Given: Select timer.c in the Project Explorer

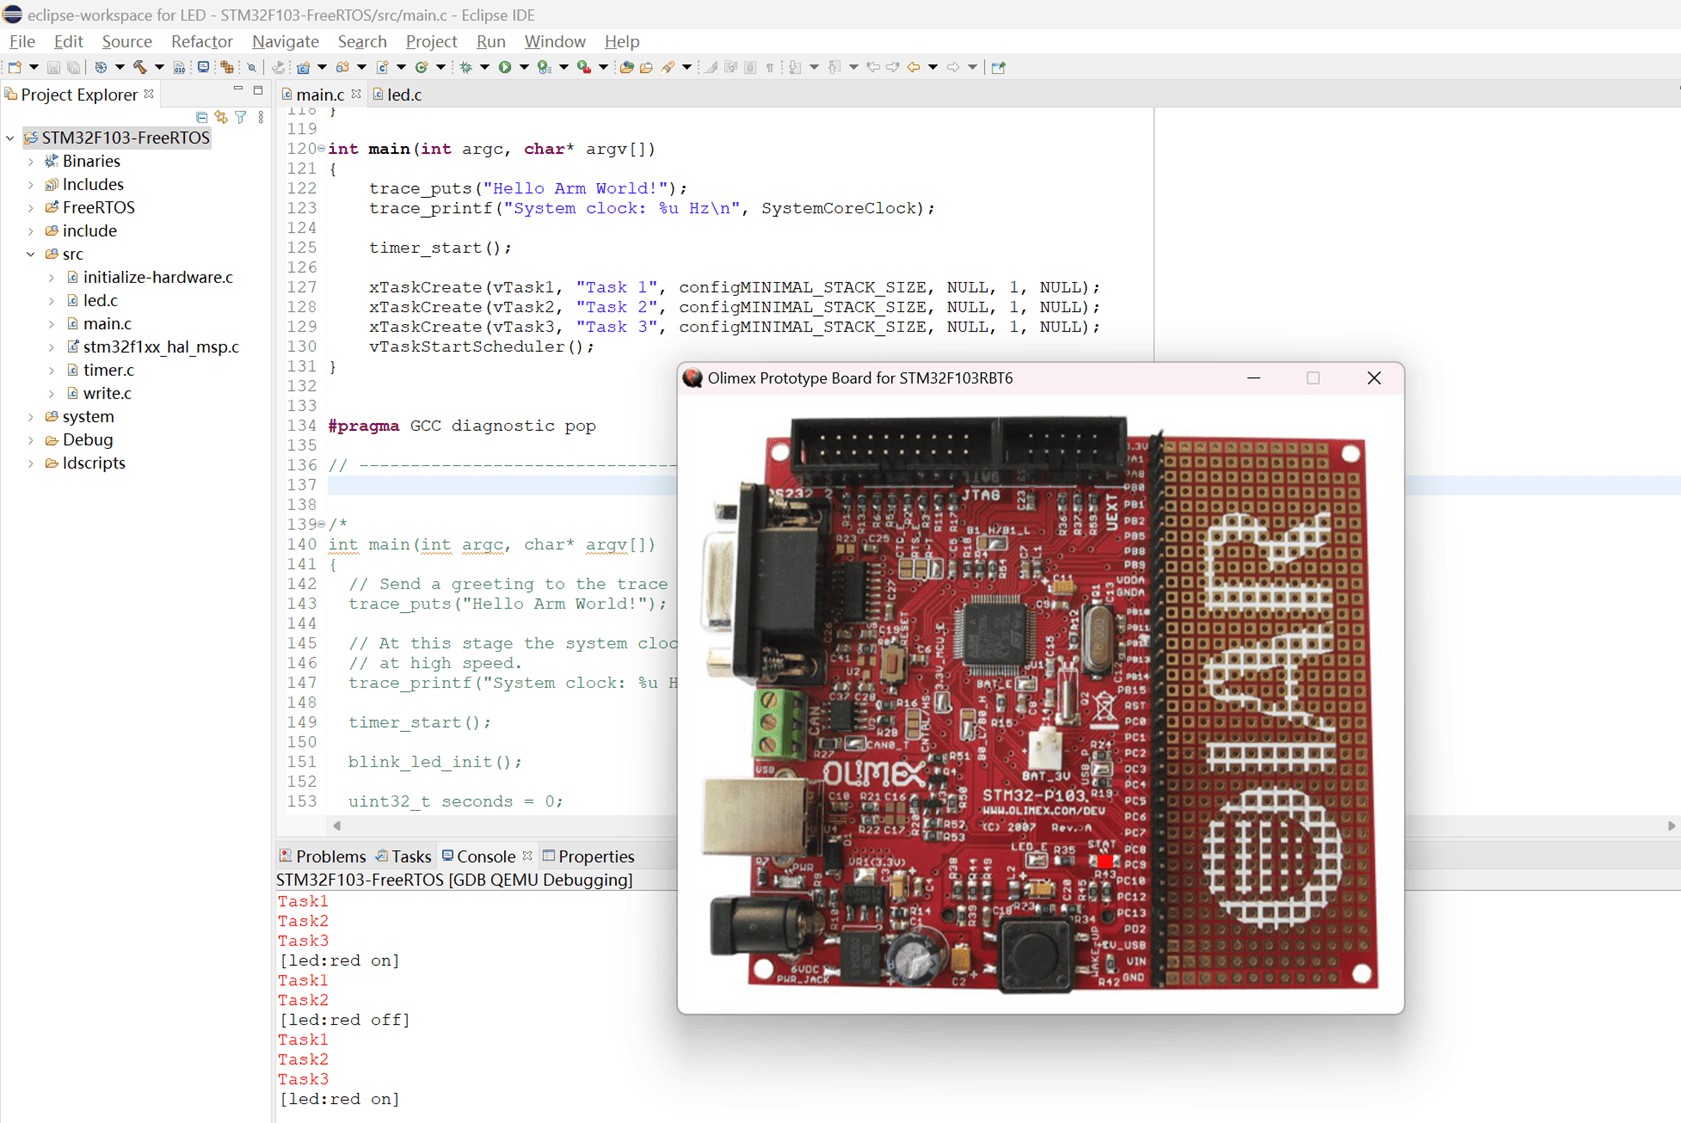Looking at the screenshot, I should click(108, 370).
